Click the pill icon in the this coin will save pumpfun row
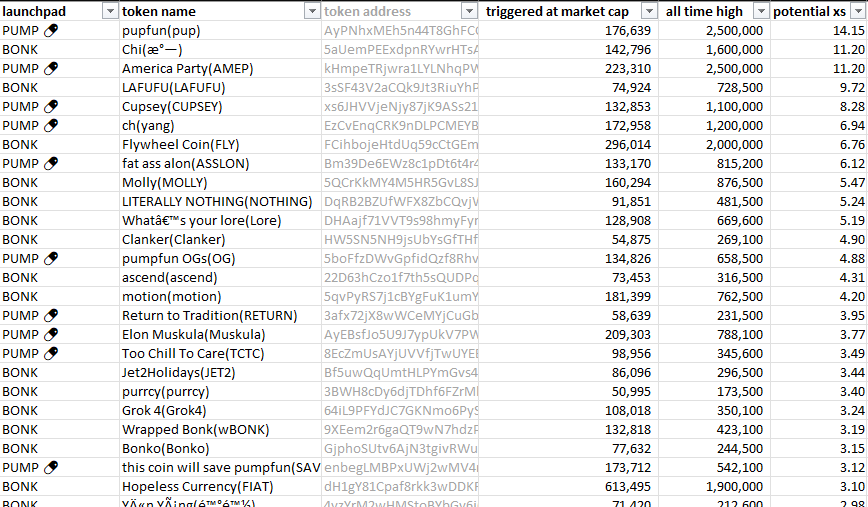This screenshot has width=868, height=507. click(51, 467)
